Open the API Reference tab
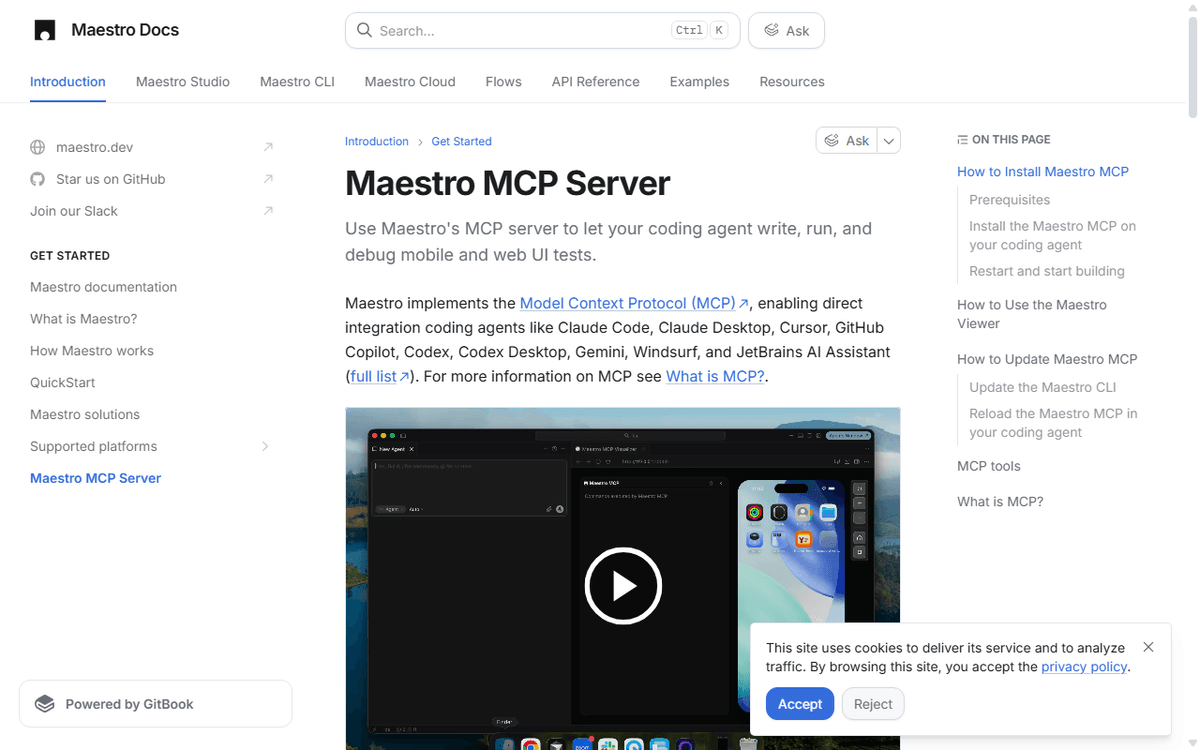 coord(596,82)
